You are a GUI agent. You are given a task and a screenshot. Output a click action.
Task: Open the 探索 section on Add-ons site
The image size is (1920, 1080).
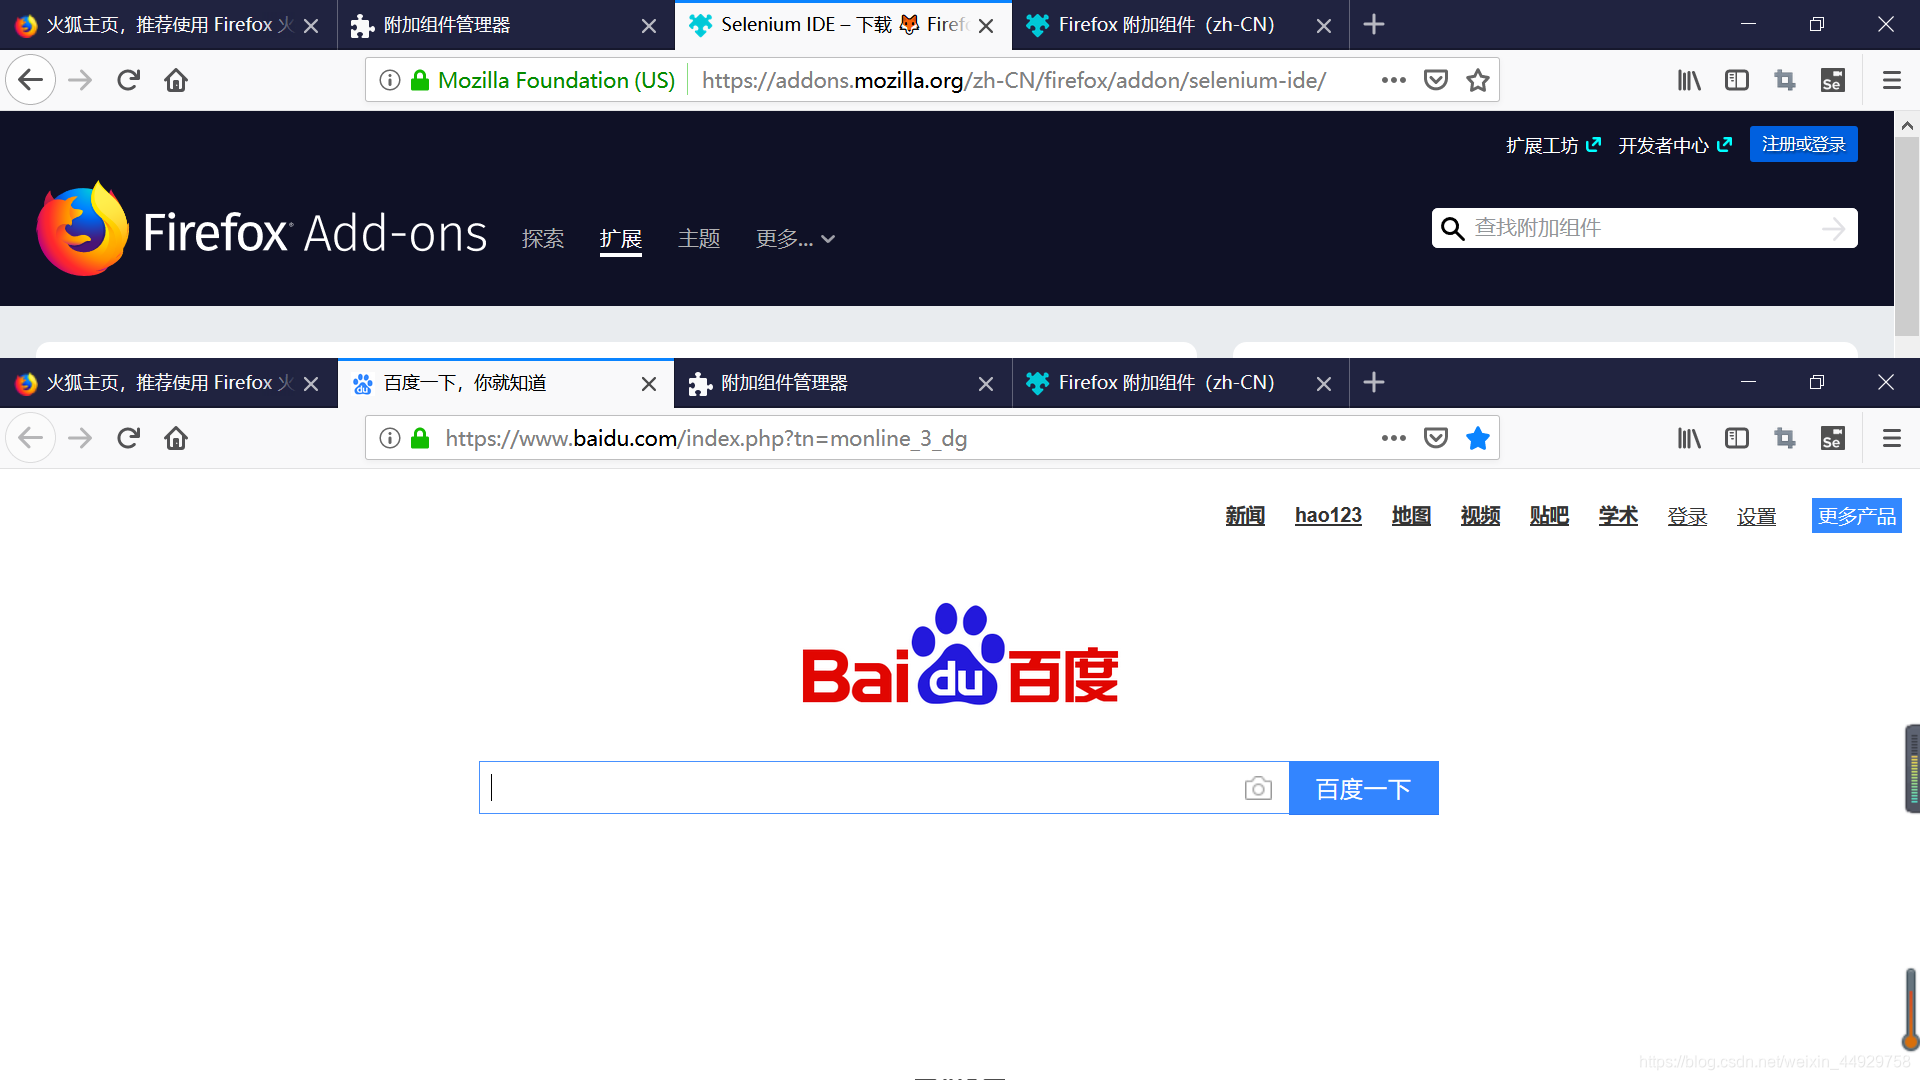coord(543,239)
